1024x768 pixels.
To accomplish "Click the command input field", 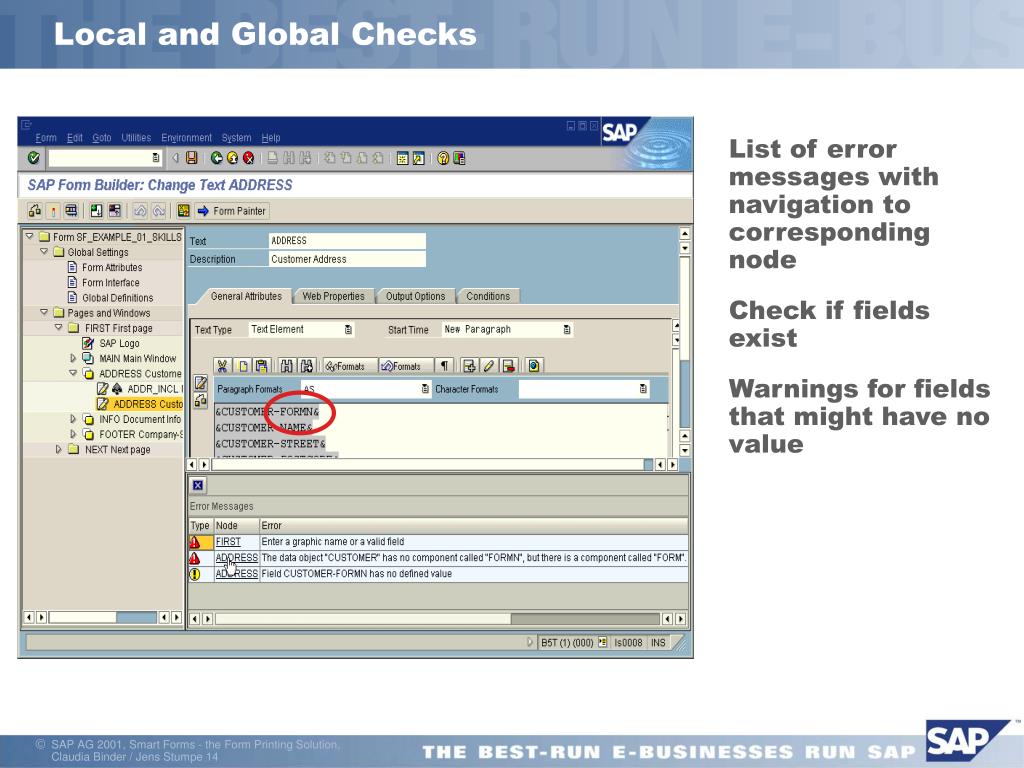I will pyautogui.click(x=104, y=158).
